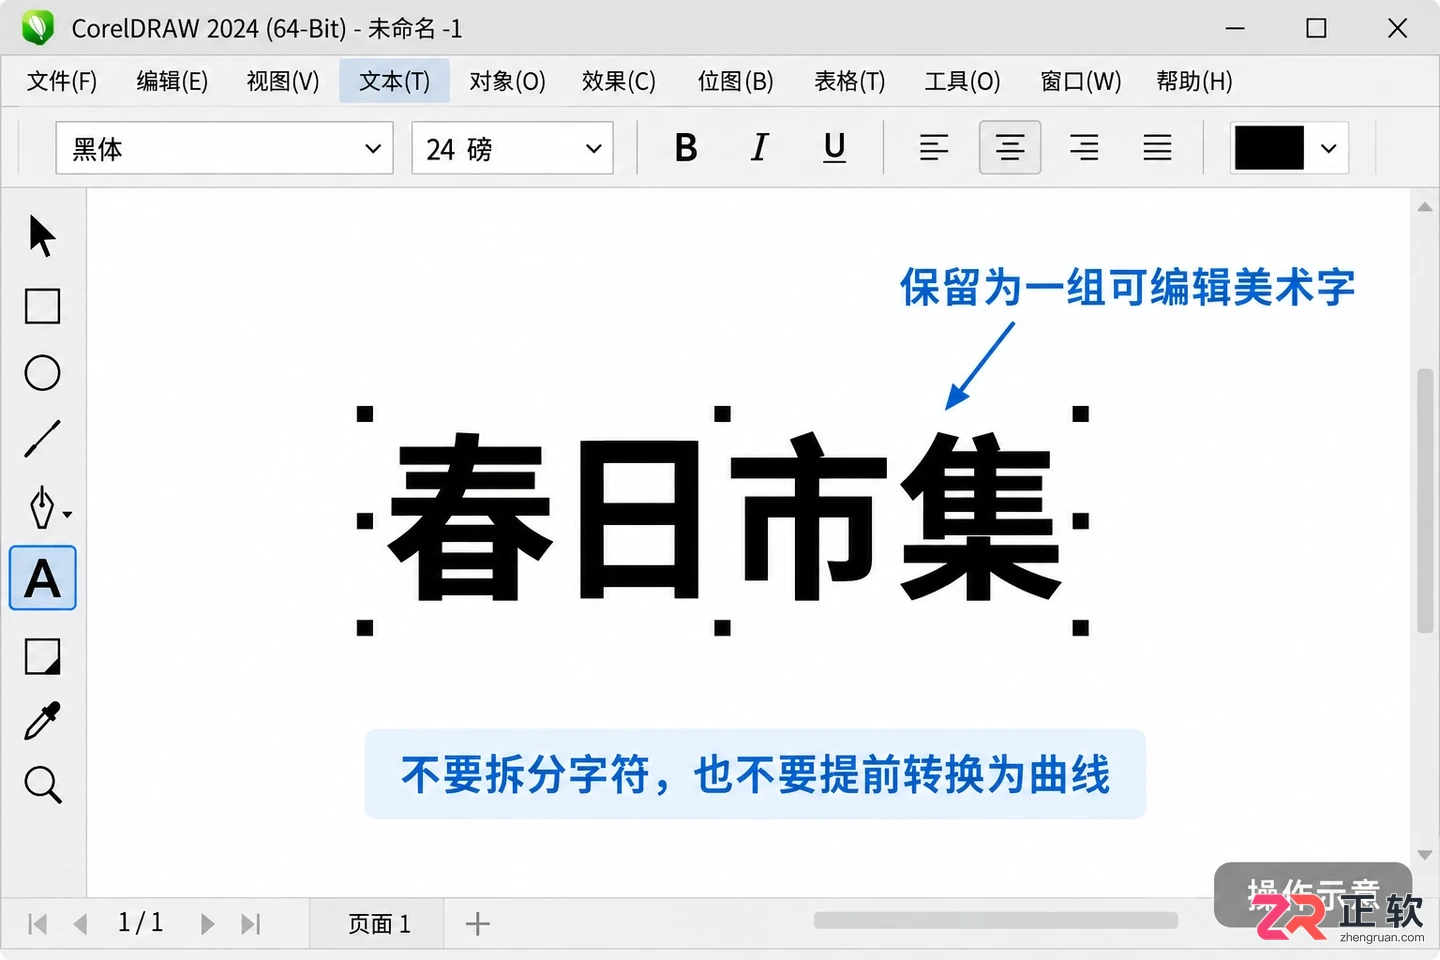Open the 窗口(W) menu
Viewport: 1440px width, 960px height.
click(1081, 81)
